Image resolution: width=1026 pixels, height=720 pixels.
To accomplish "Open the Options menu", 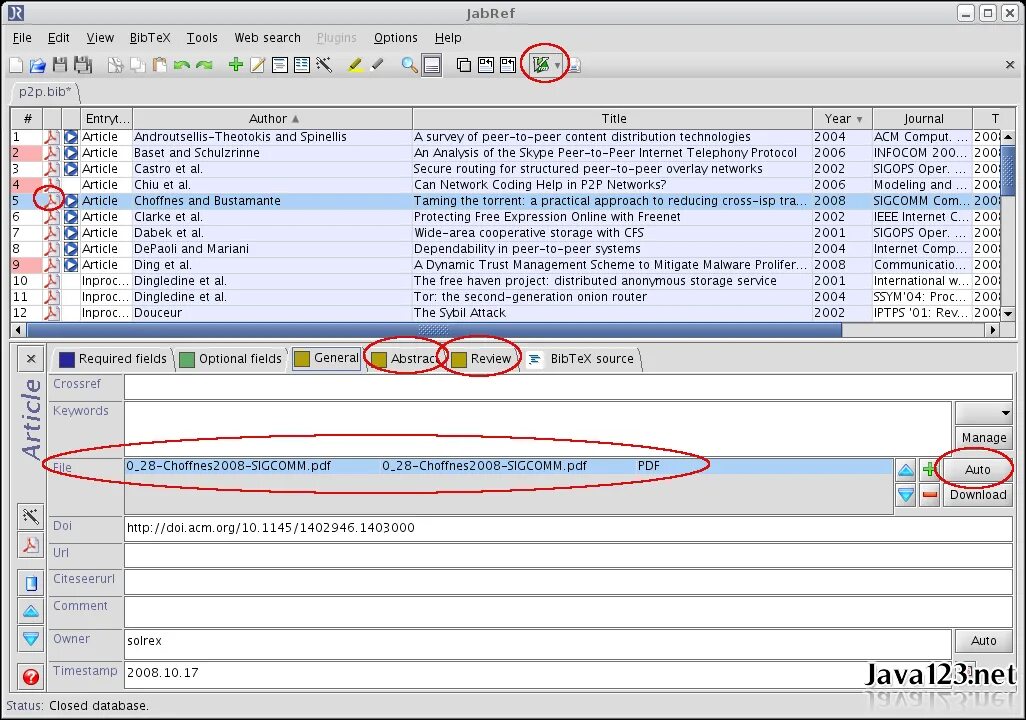I will pos(395,37).
